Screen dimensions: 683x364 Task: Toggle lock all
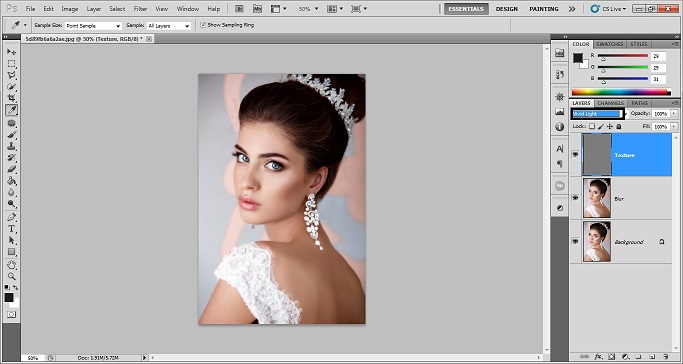619,126
